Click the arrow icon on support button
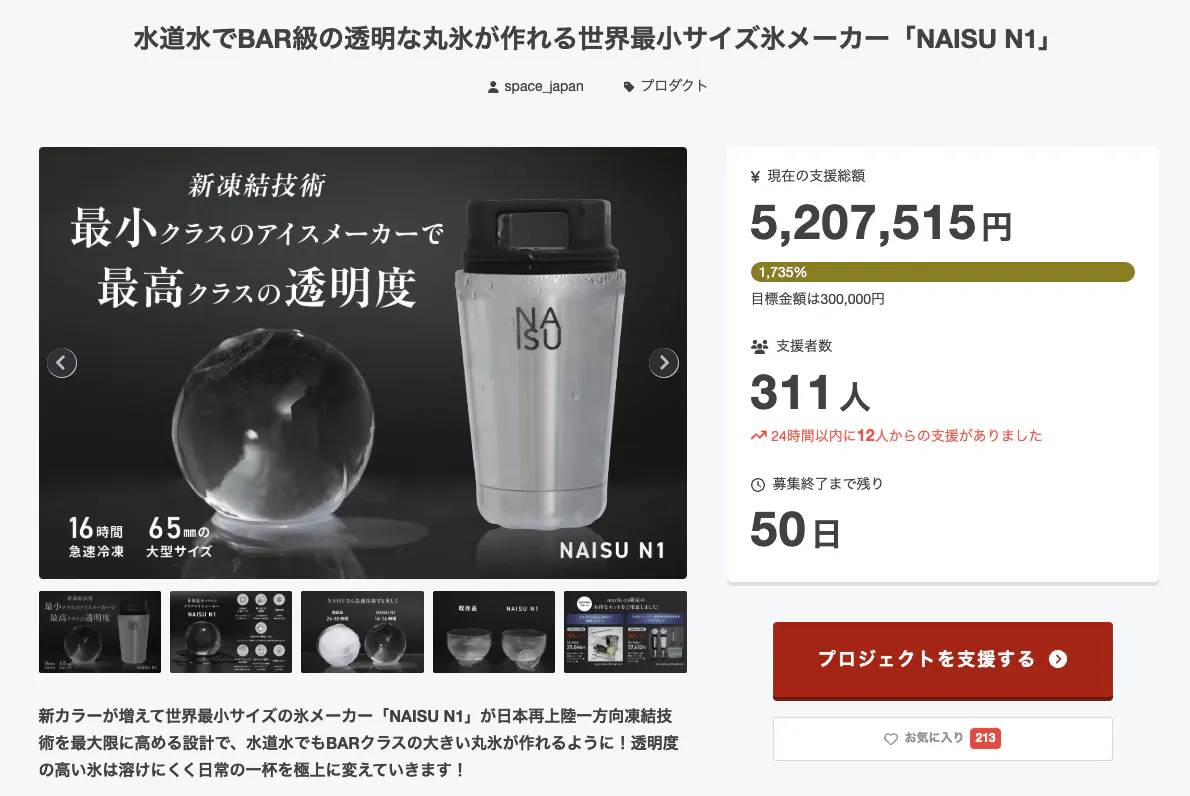The image size is (1190, 796). pyautogui.click(x=1058, y=659)
